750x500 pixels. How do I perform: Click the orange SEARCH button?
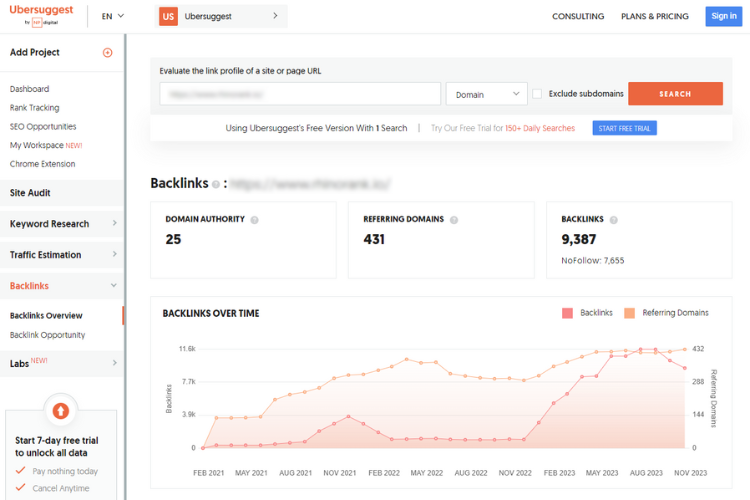click(675, 94)
